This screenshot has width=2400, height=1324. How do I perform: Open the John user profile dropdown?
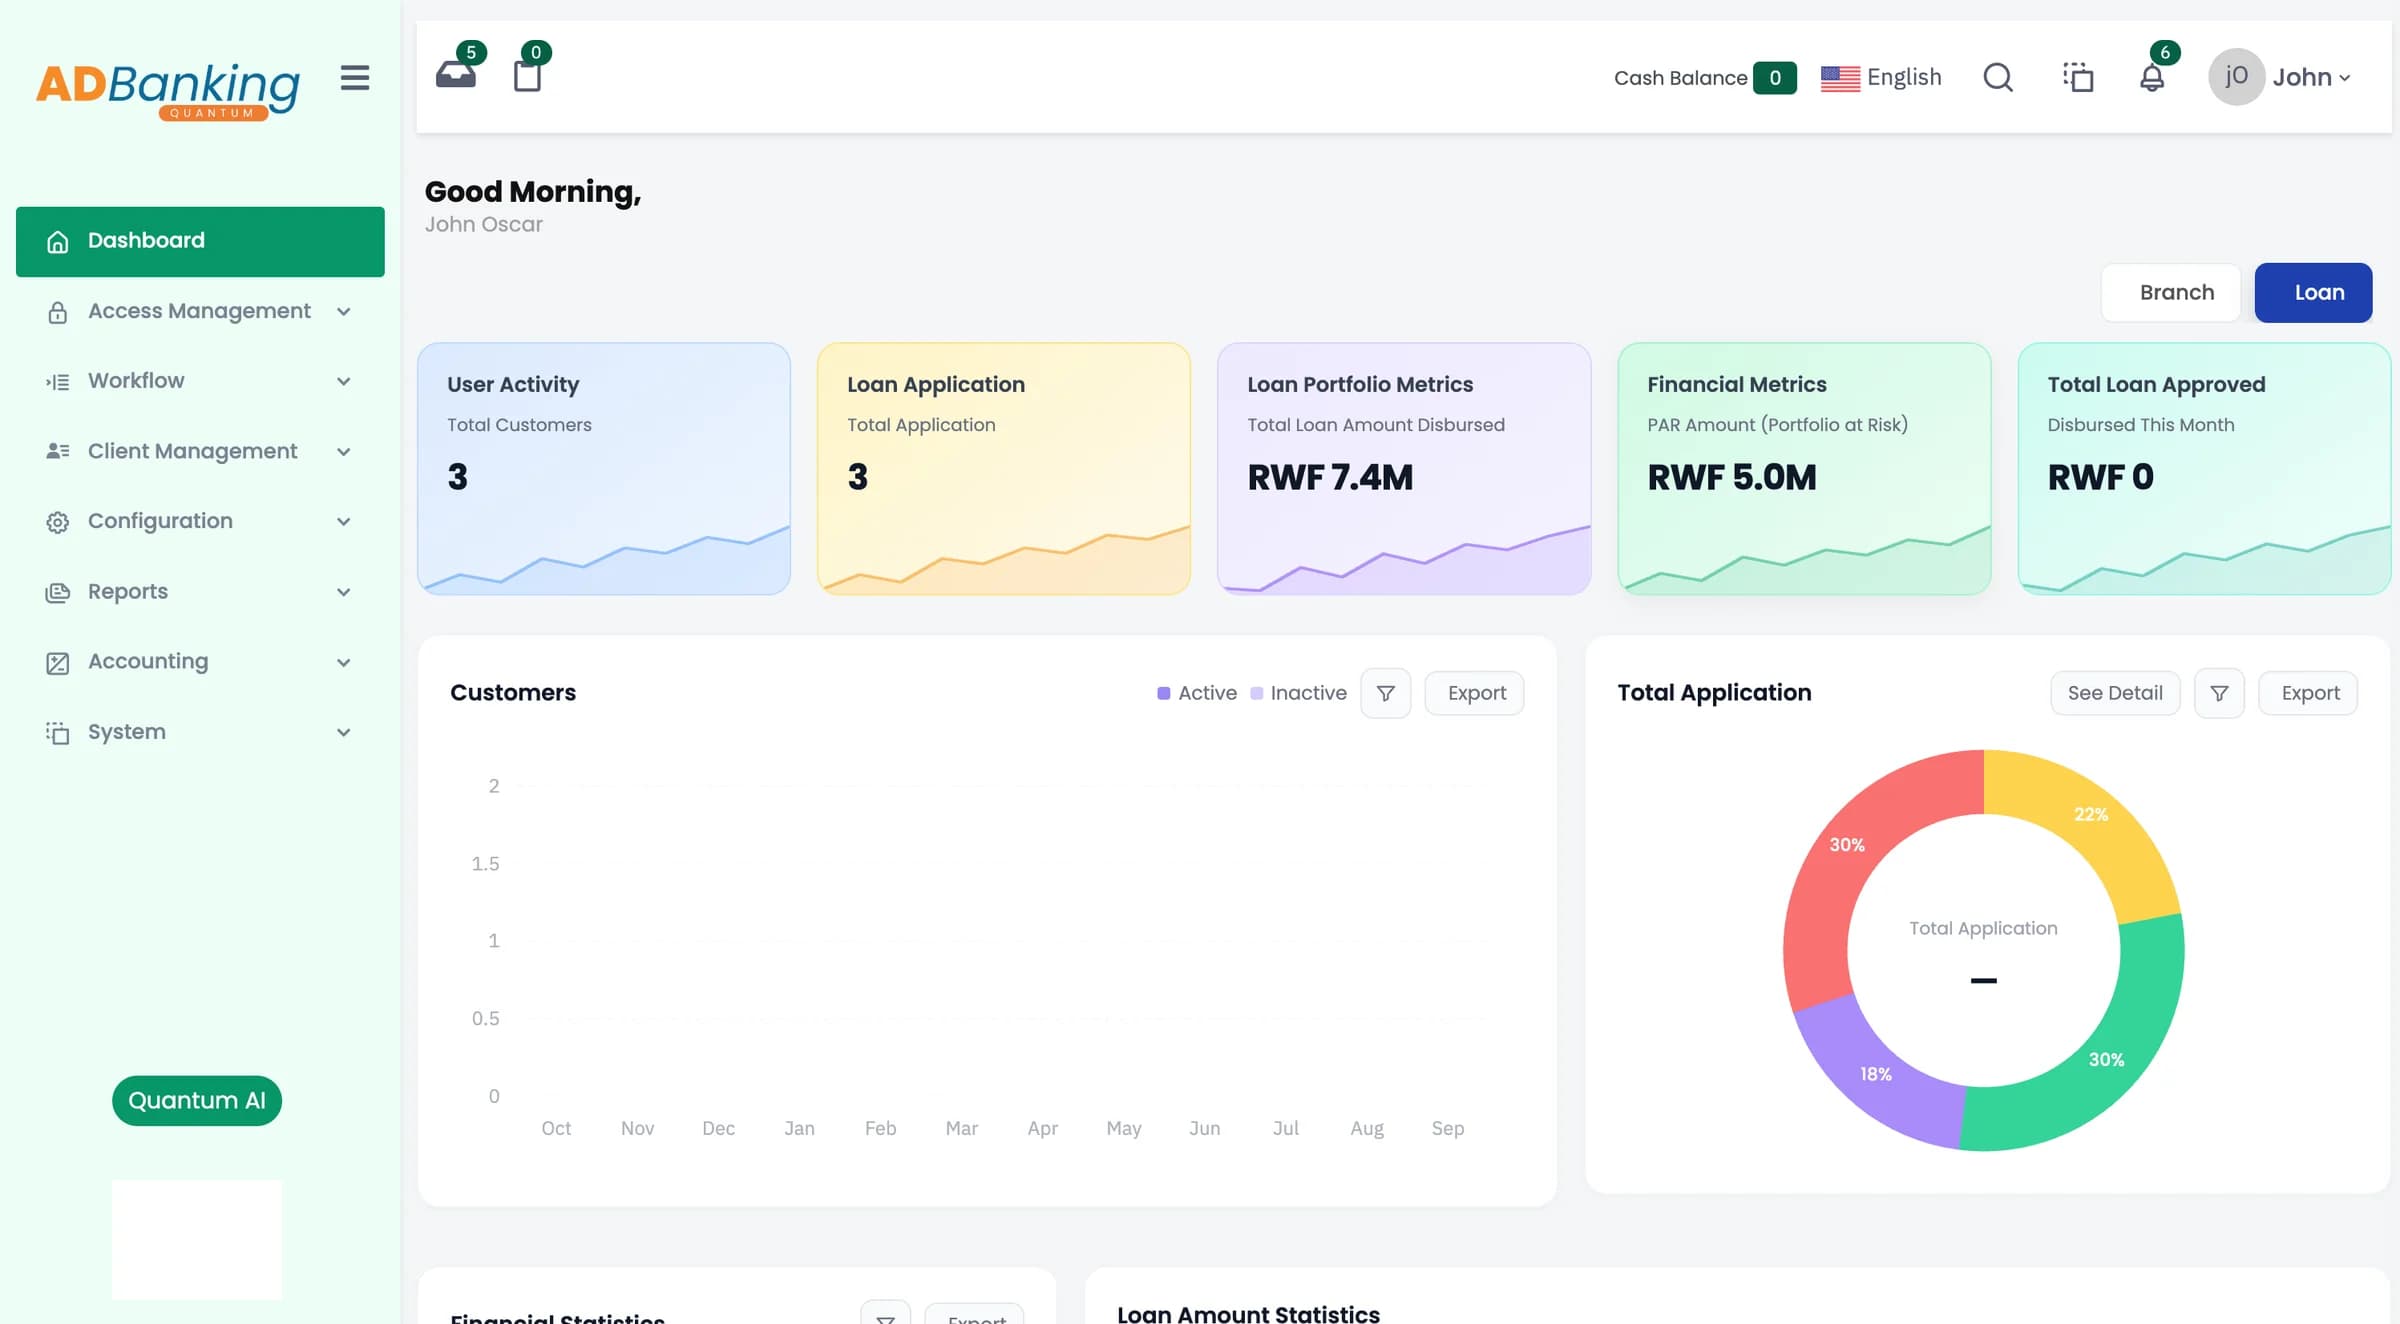pos(2280,77)
